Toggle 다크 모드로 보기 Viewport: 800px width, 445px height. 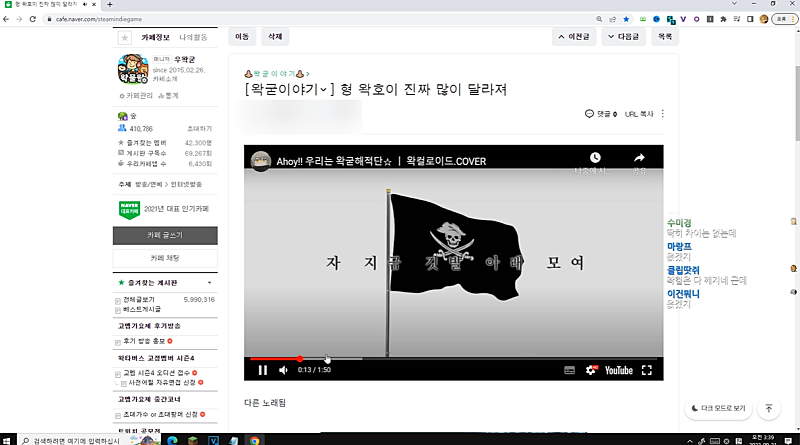tap(718, 408)
